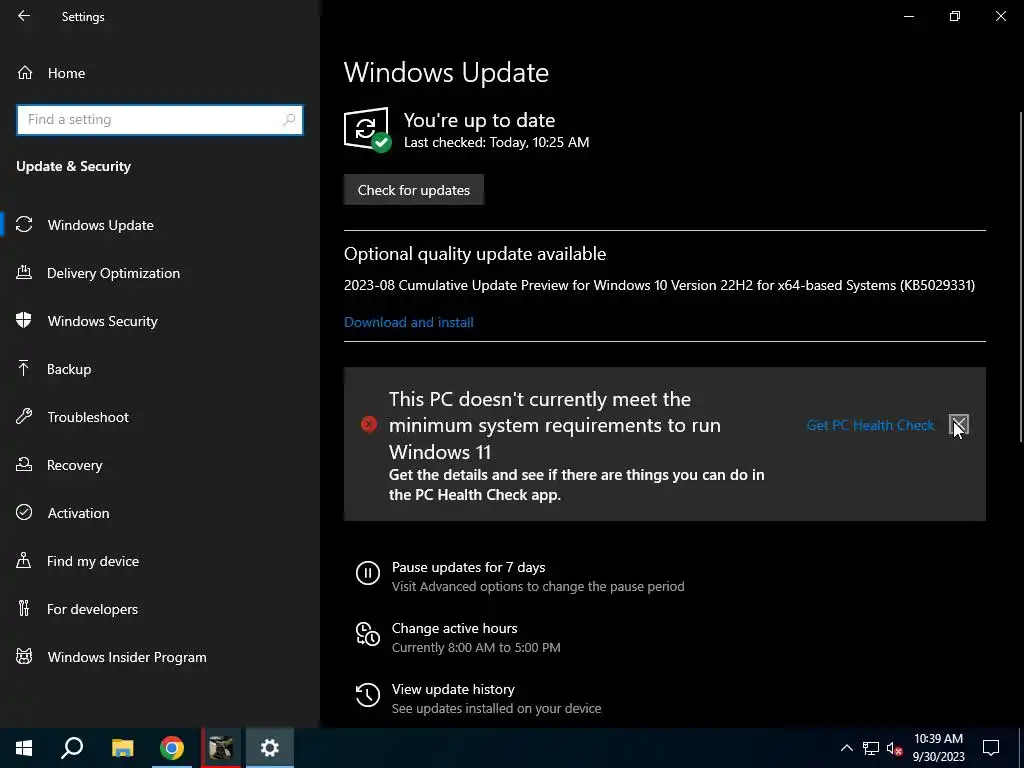Click the Change active hours clock icon
Screen dimensions: 1024x768
point(368,634)
